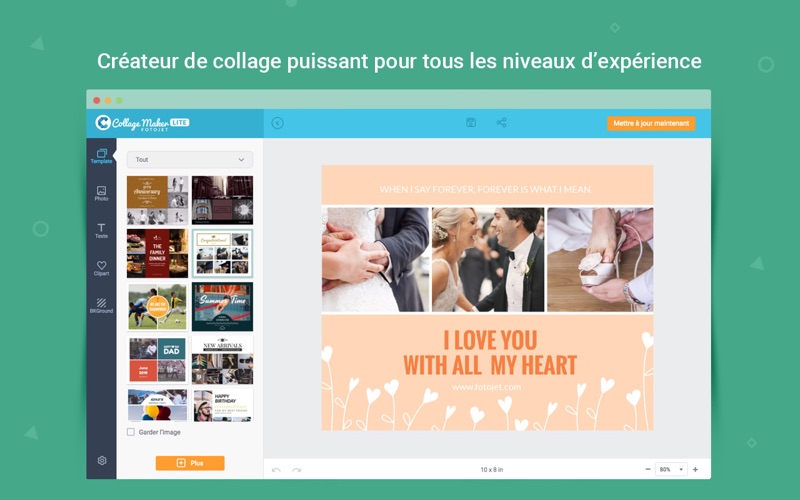800x500 pixels.
Task: Select the BKGround pattern icon
Action: pos(102,306)
